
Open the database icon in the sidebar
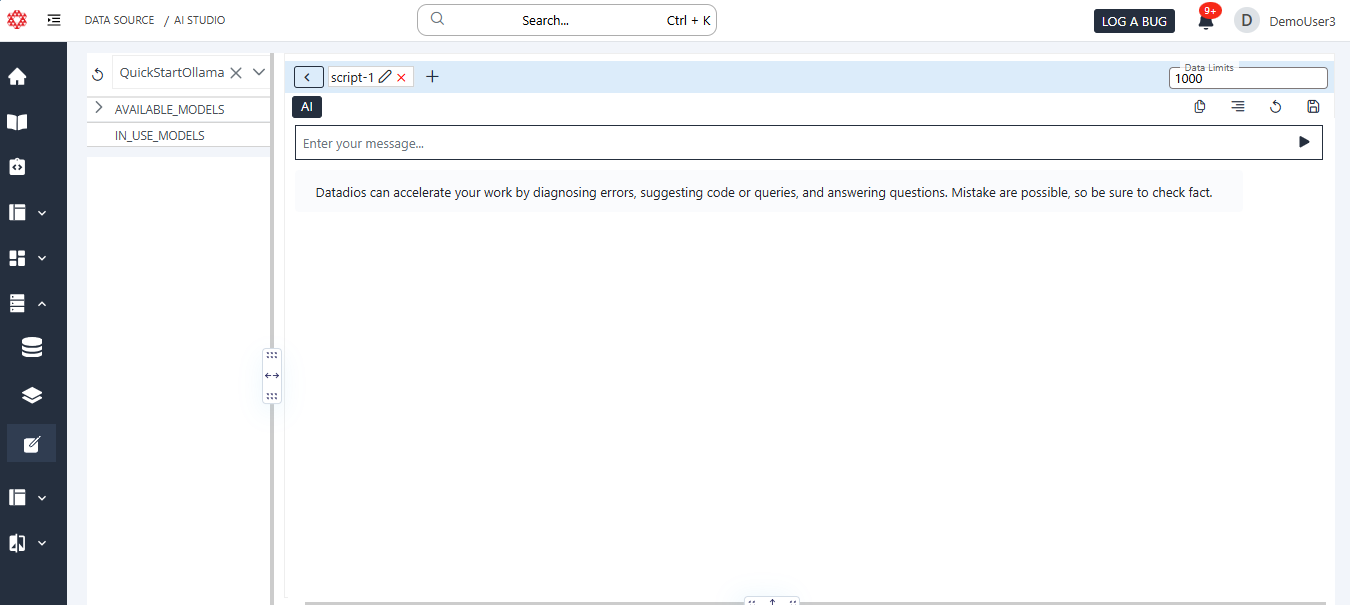pyautogui.click(x=32, y=348)
